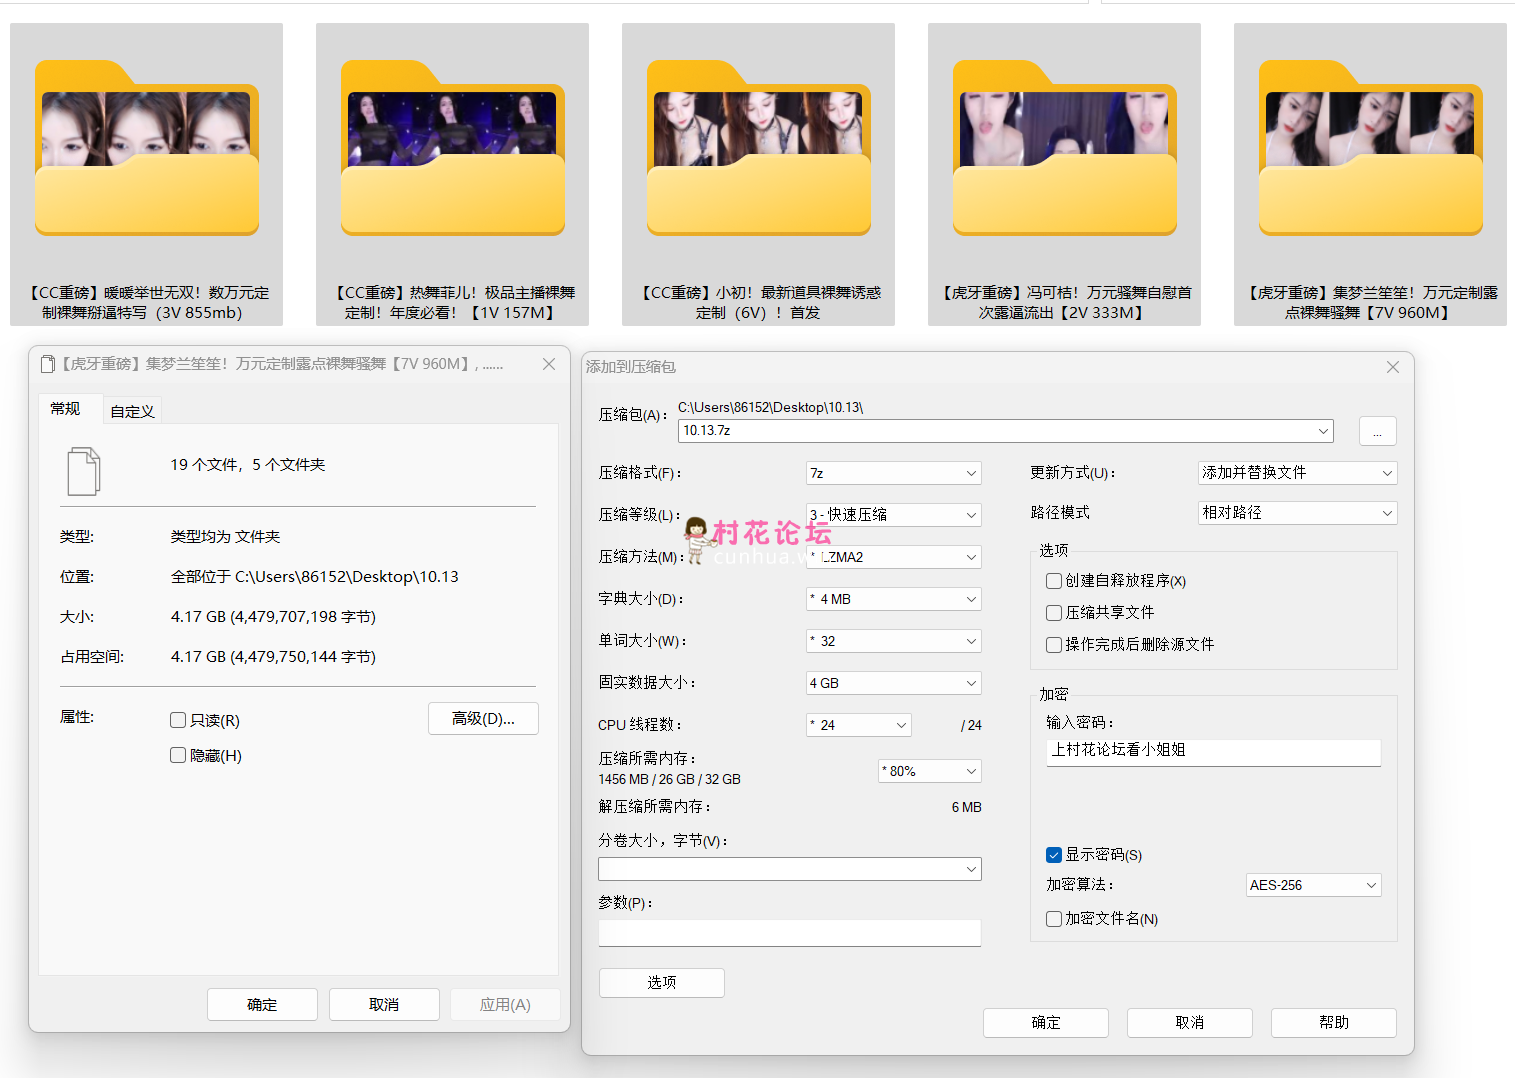Open the archive name dropdown showing 10.13.7z
The image size is (1515, 1078).
coord(1006,431)
